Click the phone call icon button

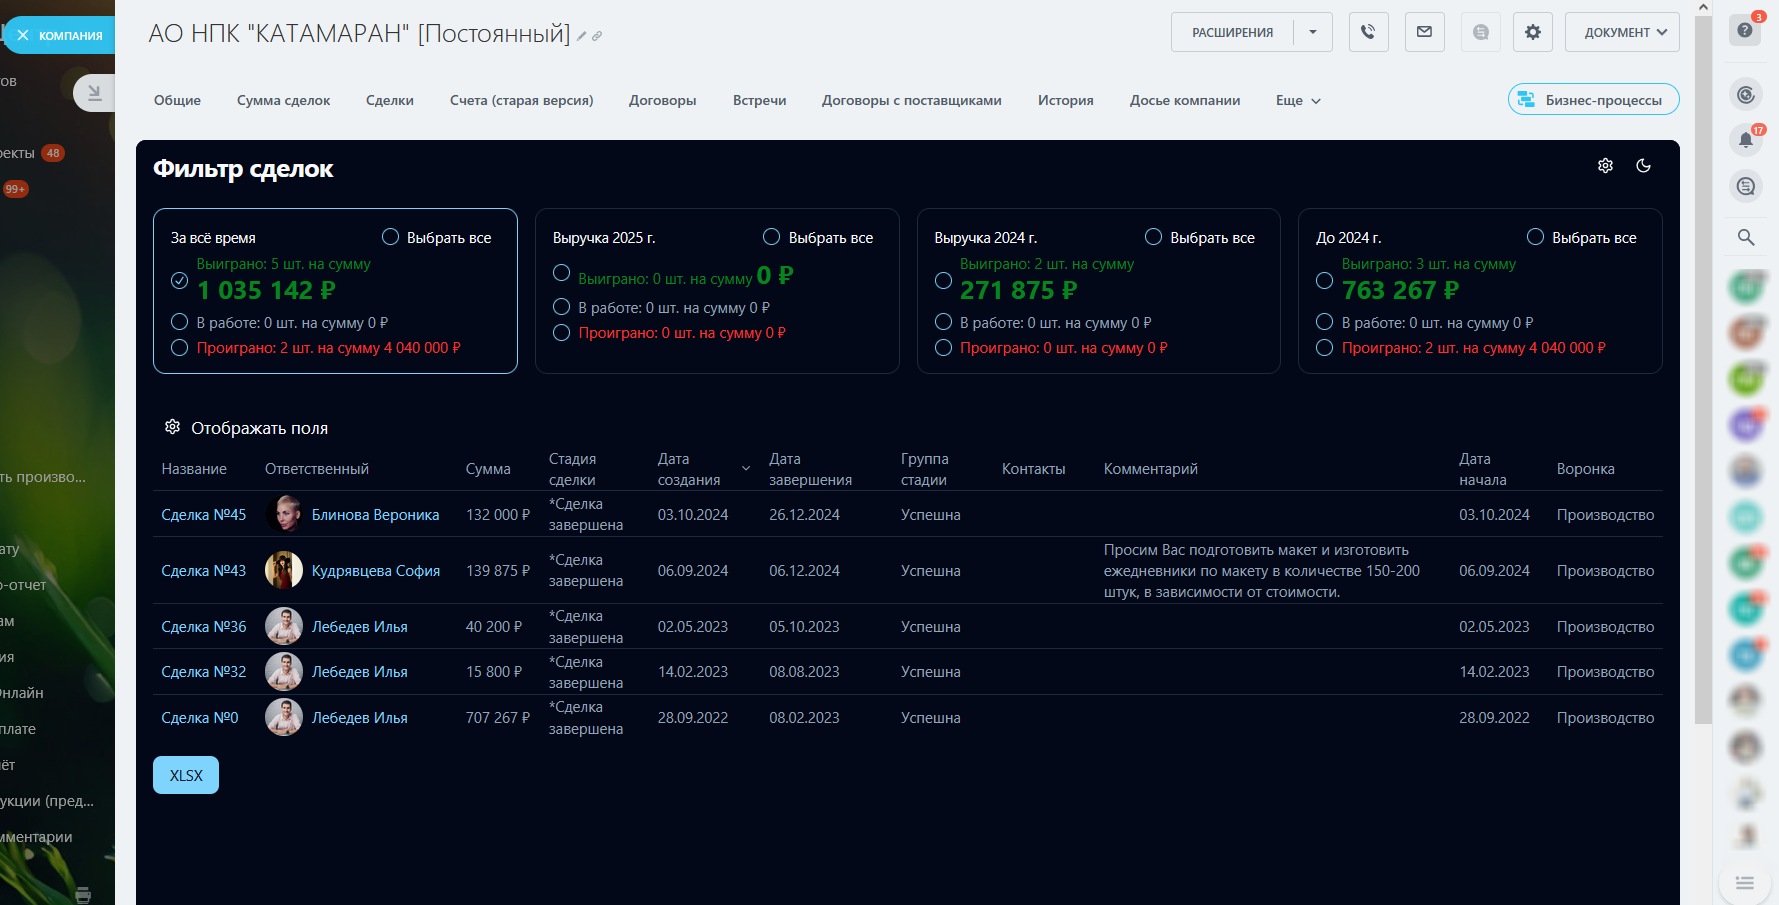pyautogui.click(x=1368, y=32)
